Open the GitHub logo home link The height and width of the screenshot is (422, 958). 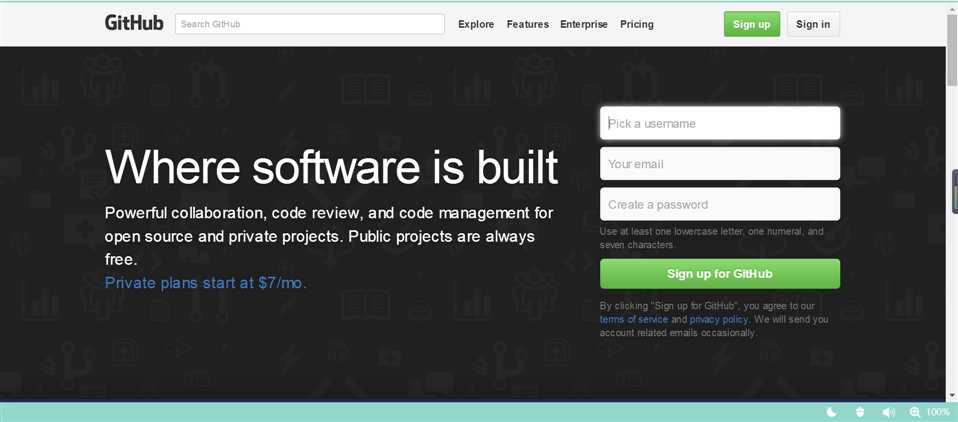(x=134, y=23)
